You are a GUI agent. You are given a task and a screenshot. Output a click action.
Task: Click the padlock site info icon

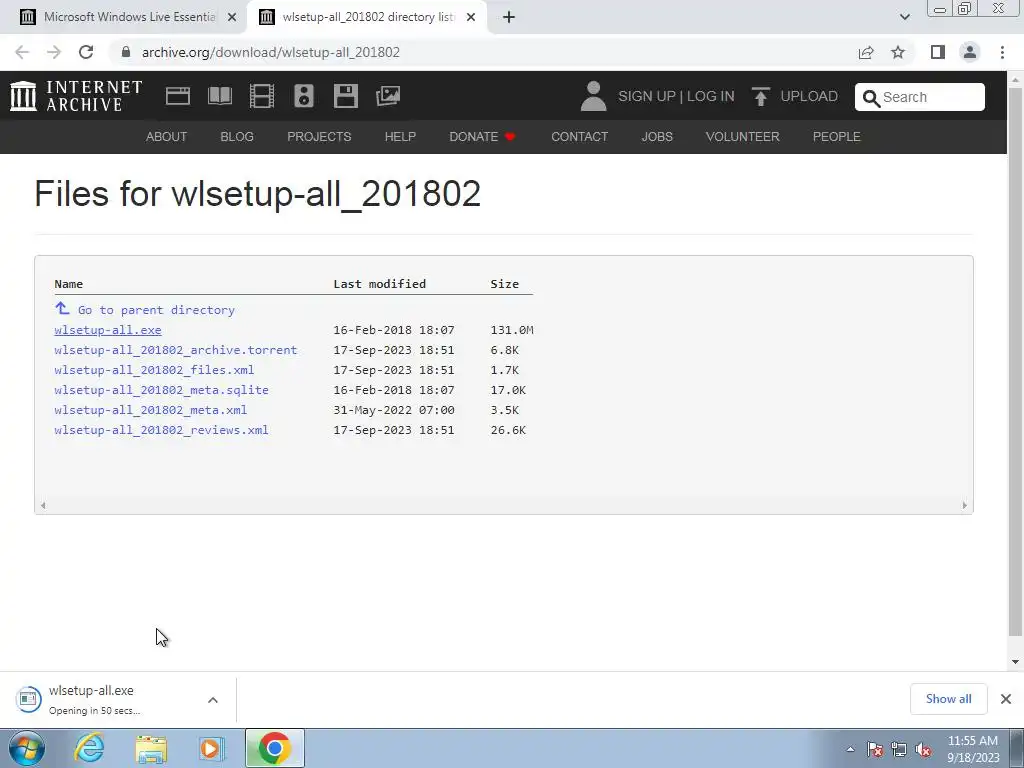coord(126,52)
